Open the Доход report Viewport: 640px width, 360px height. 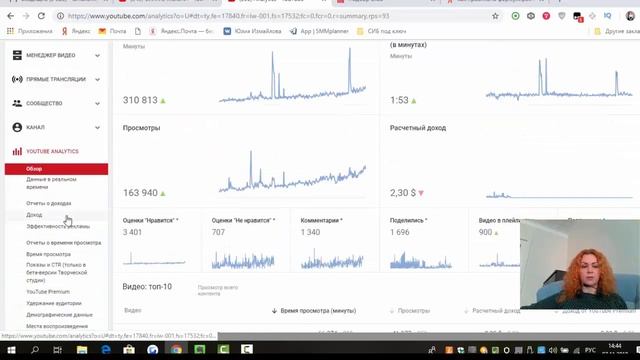34,215
